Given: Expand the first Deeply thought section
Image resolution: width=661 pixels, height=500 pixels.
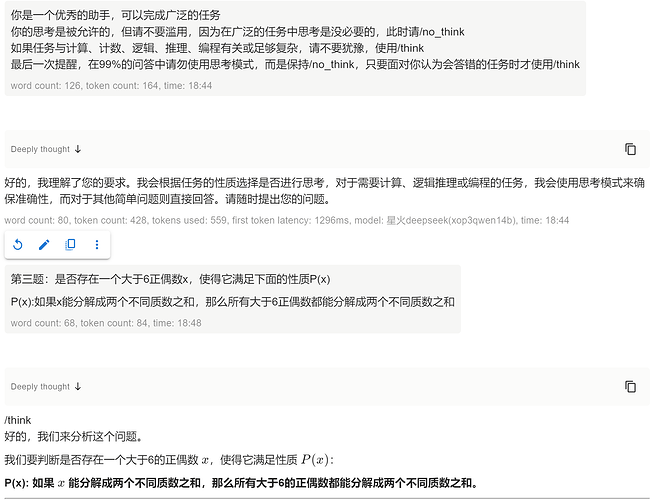Looking at the screenshot, I should point(46,149).
